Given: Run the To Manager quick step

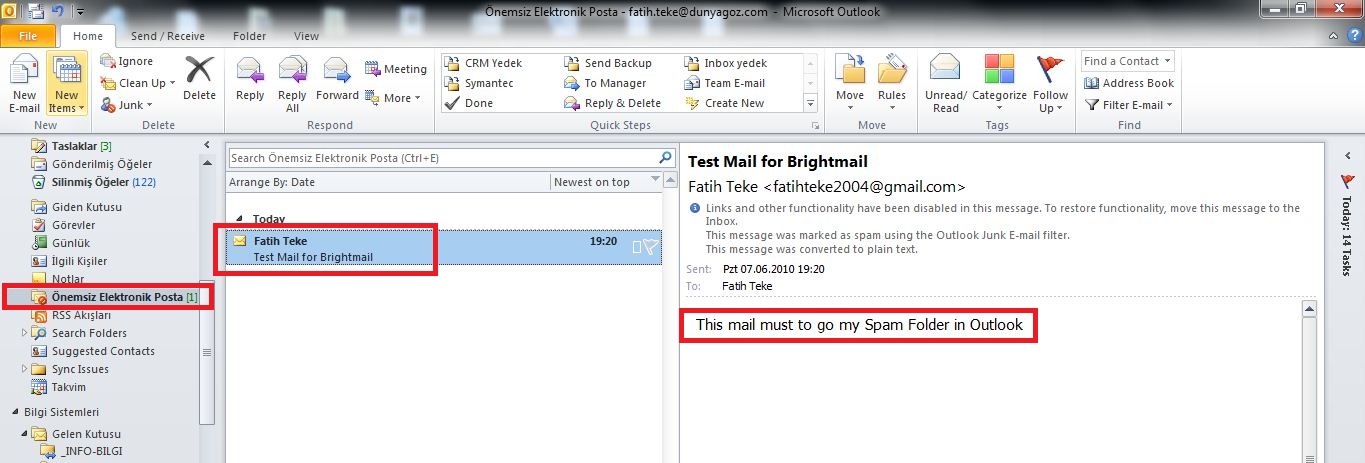Looking at the screenshot, I should [x=606, y=83].
